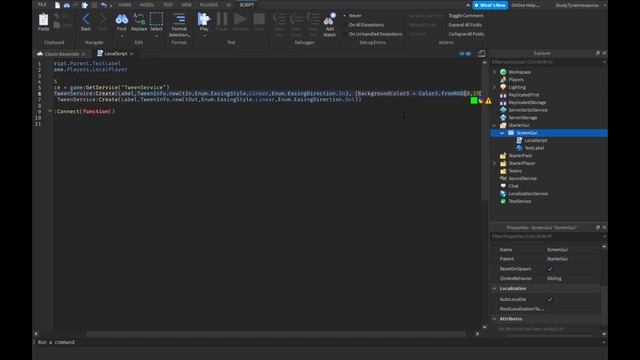Image resolution: width=640 pixels, height=360 pixels.
Task: Collapse the ScreenGui tree node
Action: 502,133
